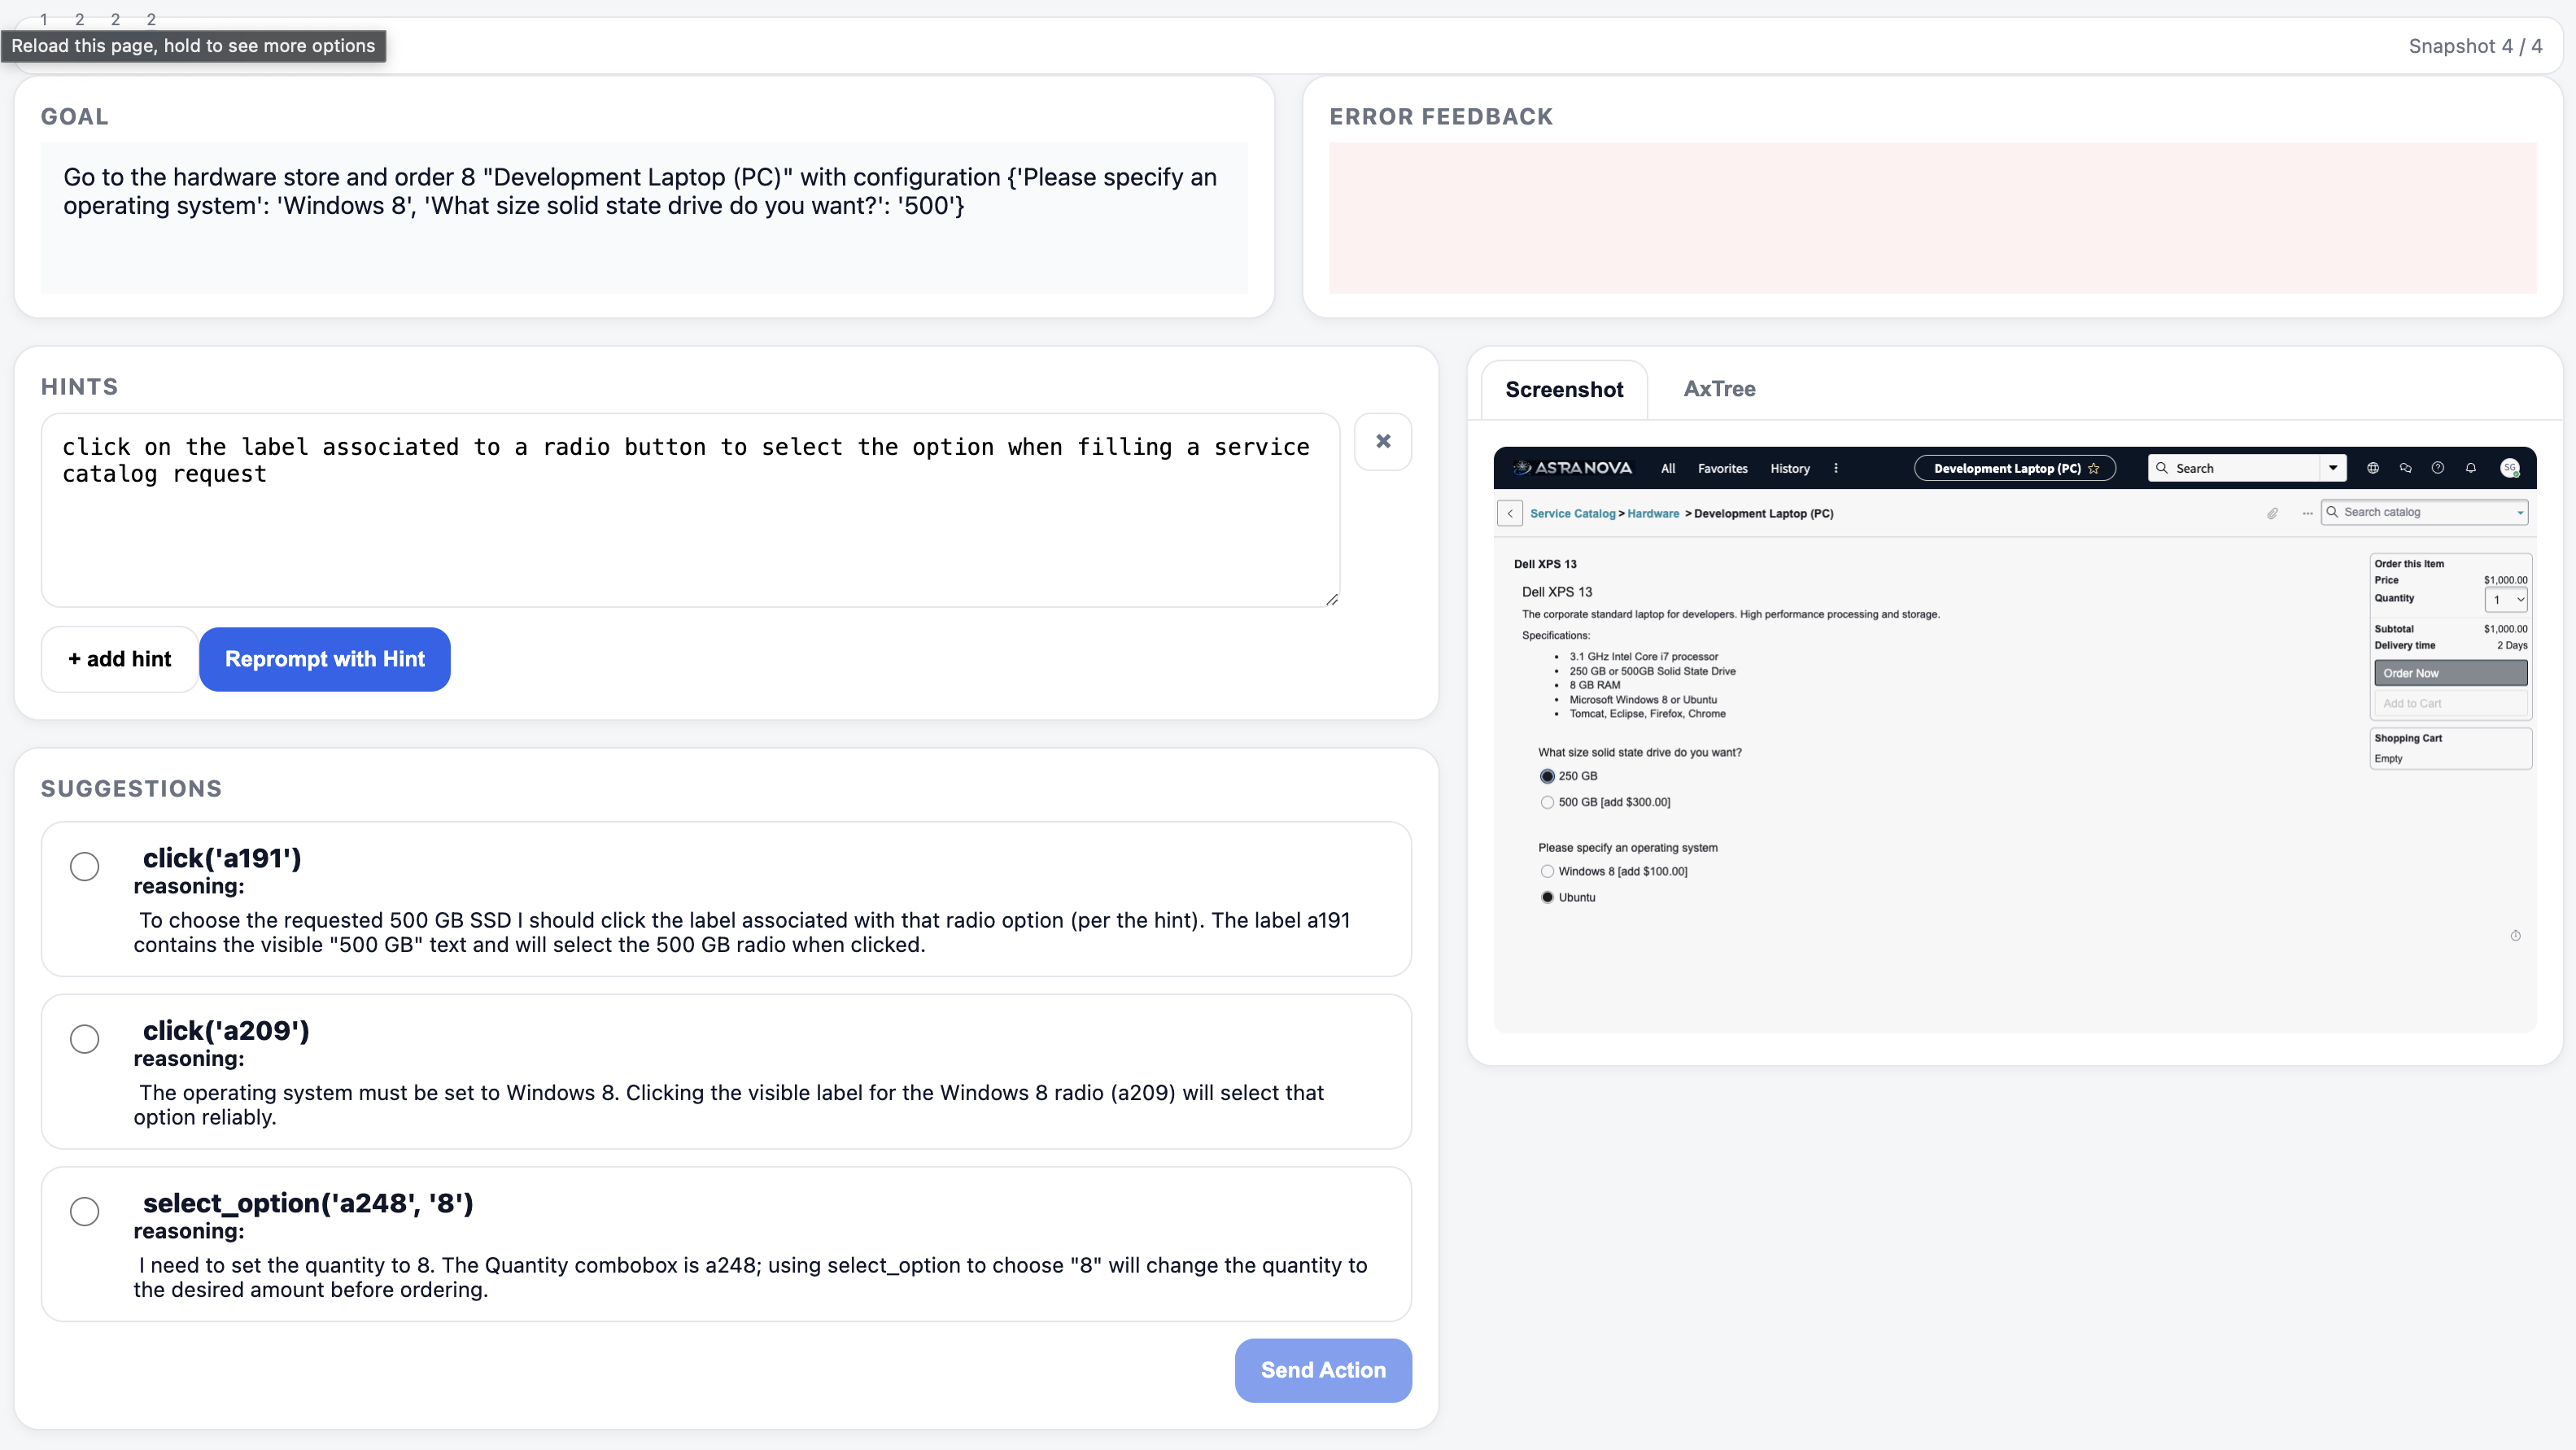Image resolution: width=2576 pixels, height=1450 pixels.
Task: Dismiss the hint with the X icon
Action: coord(1382,441)
